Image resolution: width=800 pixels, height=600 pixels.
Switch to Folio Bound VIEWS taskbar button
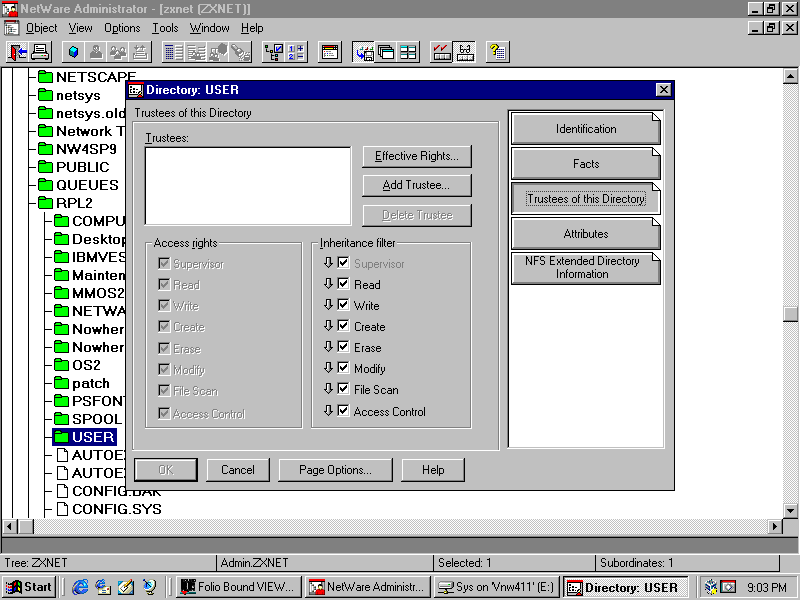[x=238, y=587]
